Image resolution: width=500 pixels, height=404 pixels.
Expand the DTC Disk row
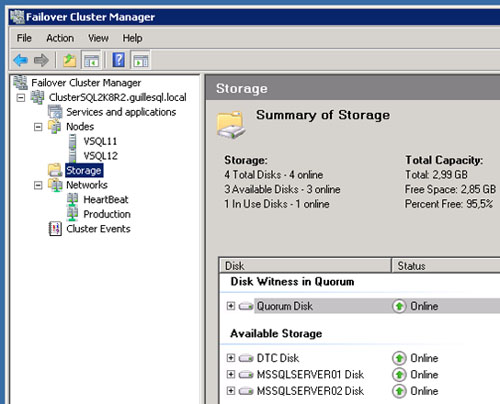point(231,358)
